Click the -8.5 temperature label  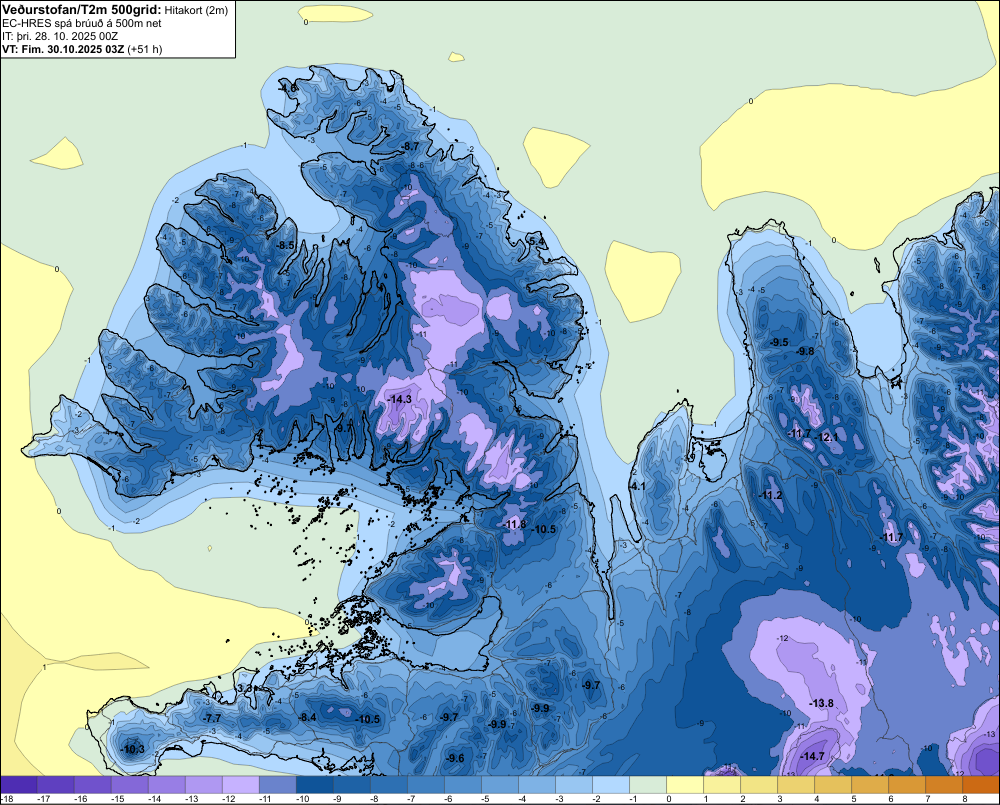click(x=285, y=245)
